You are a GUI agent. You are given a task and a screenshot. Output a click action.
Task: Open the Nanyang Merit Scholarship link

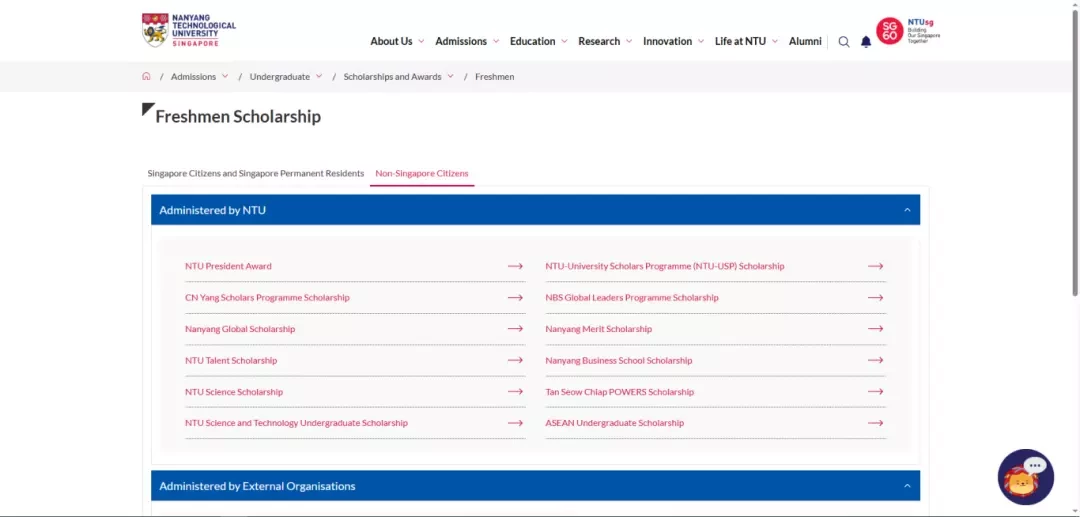tap(599, 329)
